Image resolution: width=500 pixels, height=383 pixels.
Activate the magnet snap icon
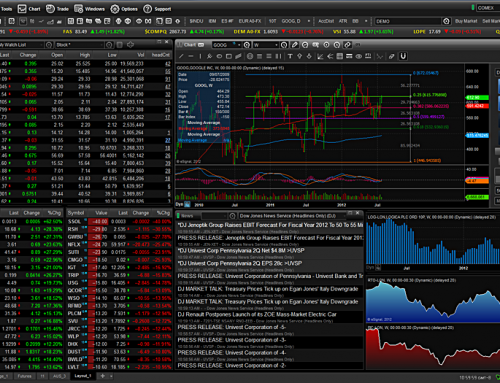[x=403, y=56]
